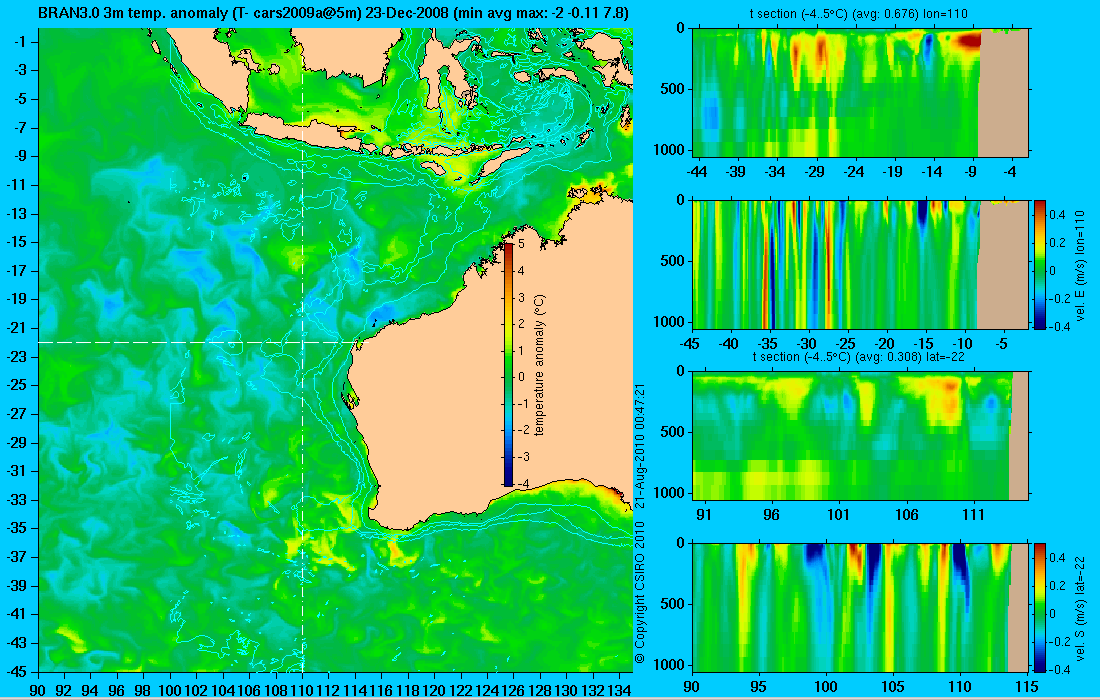Click longitude tick label 104 on main map
1100x700 pixels.
[222, 691]
